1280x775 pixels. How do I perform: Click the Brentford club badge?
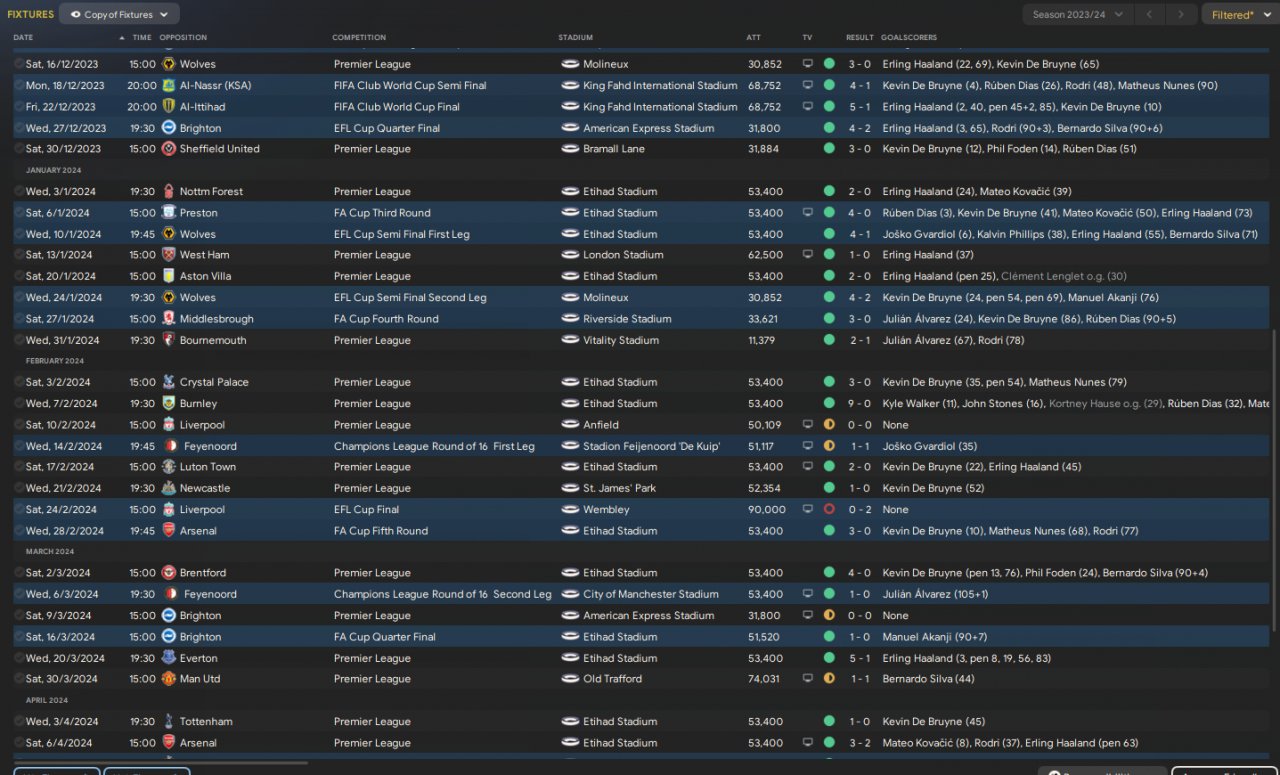click(169, 573)
